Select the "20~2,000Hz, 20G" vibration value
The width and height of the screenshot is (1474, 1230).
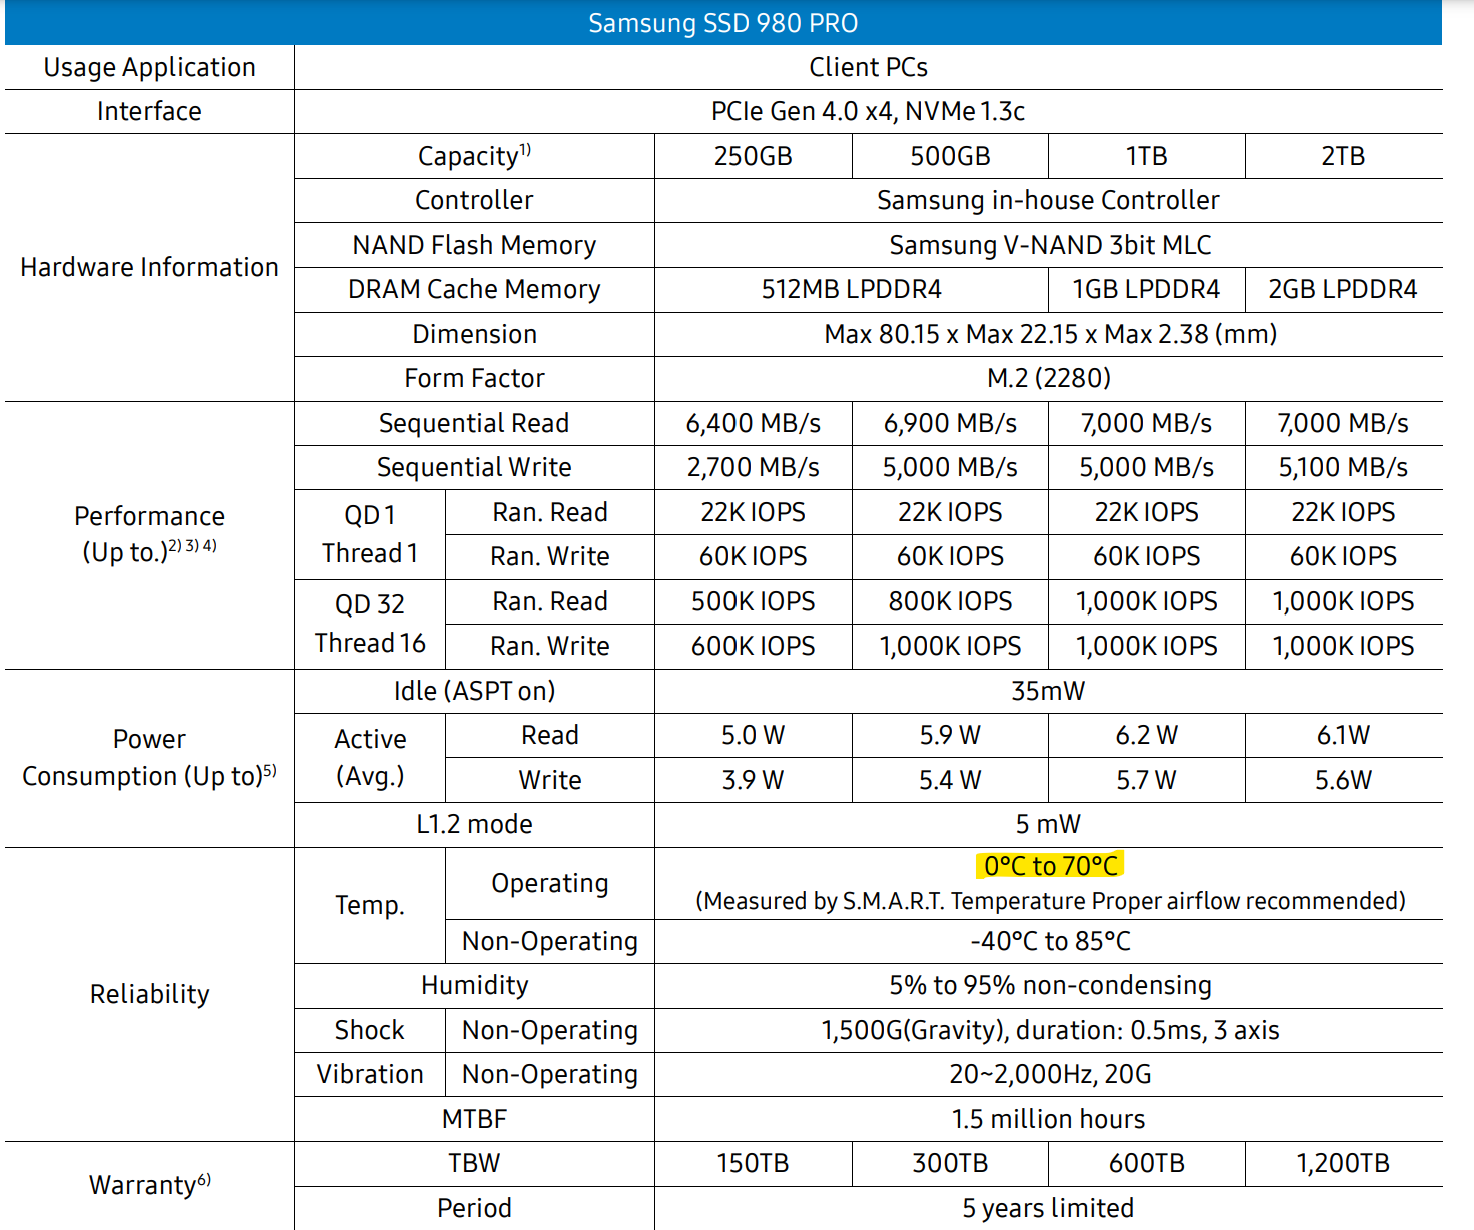(x=1050, y=1074)
